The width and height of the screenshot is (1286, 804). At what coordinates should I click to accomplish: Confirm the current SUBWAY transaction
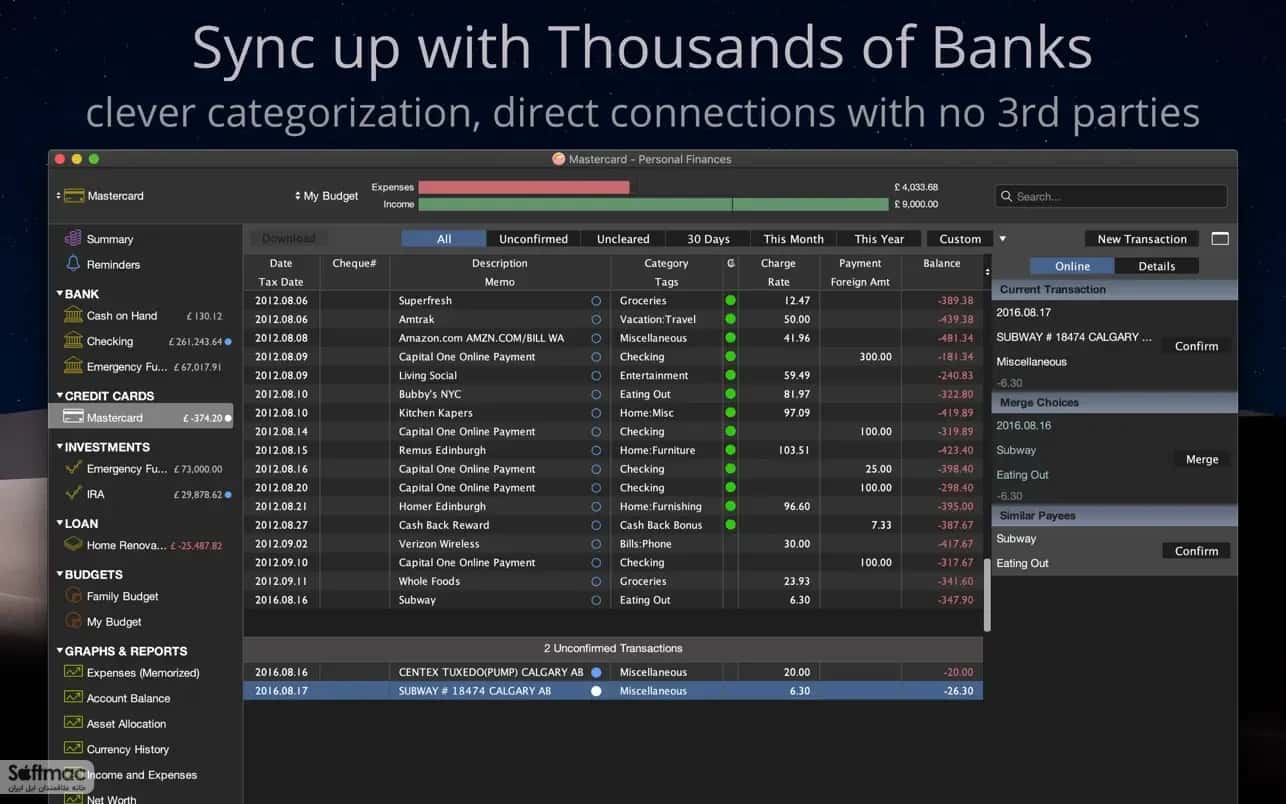(1196, 346)
